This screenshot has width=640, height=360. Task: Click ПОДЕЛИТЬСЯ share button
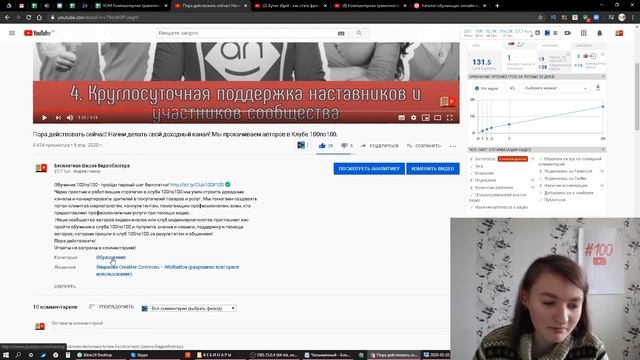380,146
